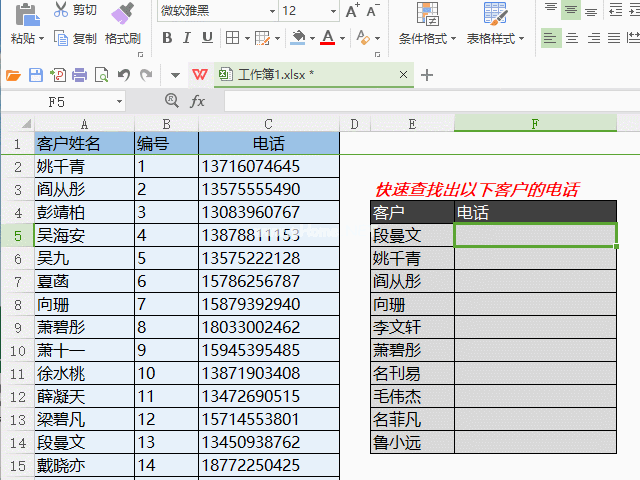Expand the Name Box dropdown arrow

click(119, 101)
